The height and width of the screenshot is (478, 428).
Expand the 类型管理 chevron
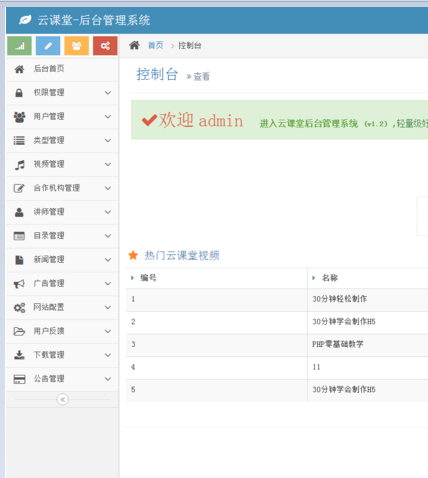pyautogui.click(x=108, y=140)
